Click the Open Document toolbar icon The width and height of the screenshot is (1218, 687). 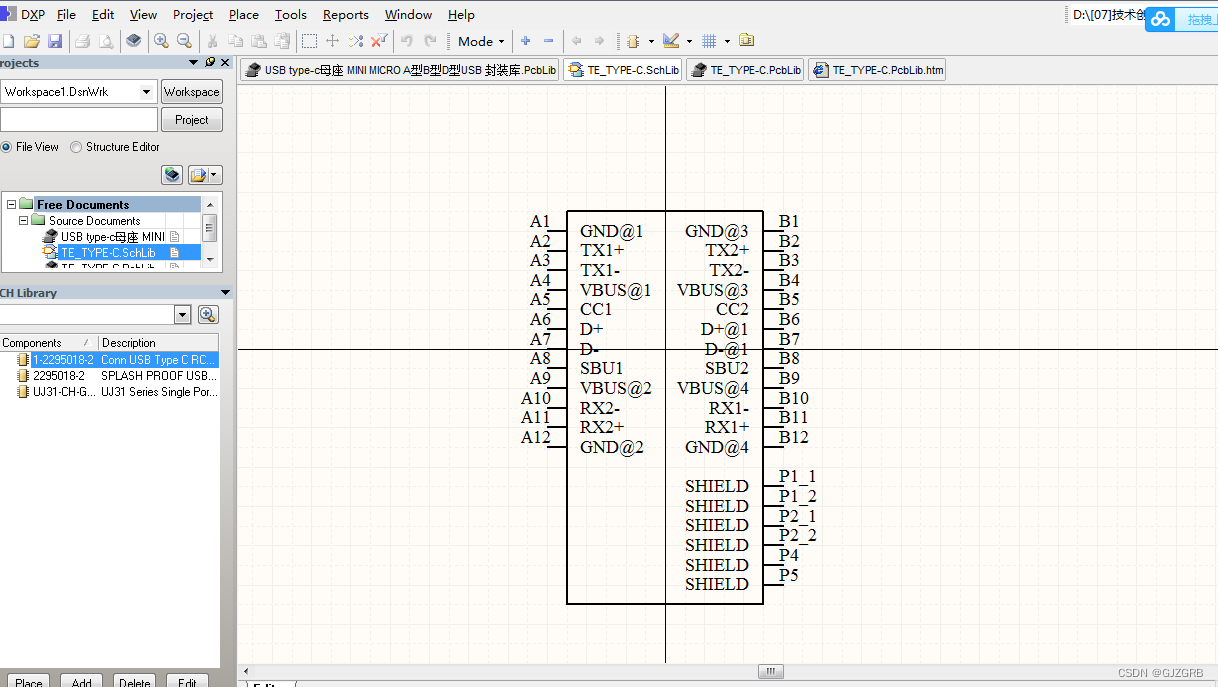coord(30,41)
